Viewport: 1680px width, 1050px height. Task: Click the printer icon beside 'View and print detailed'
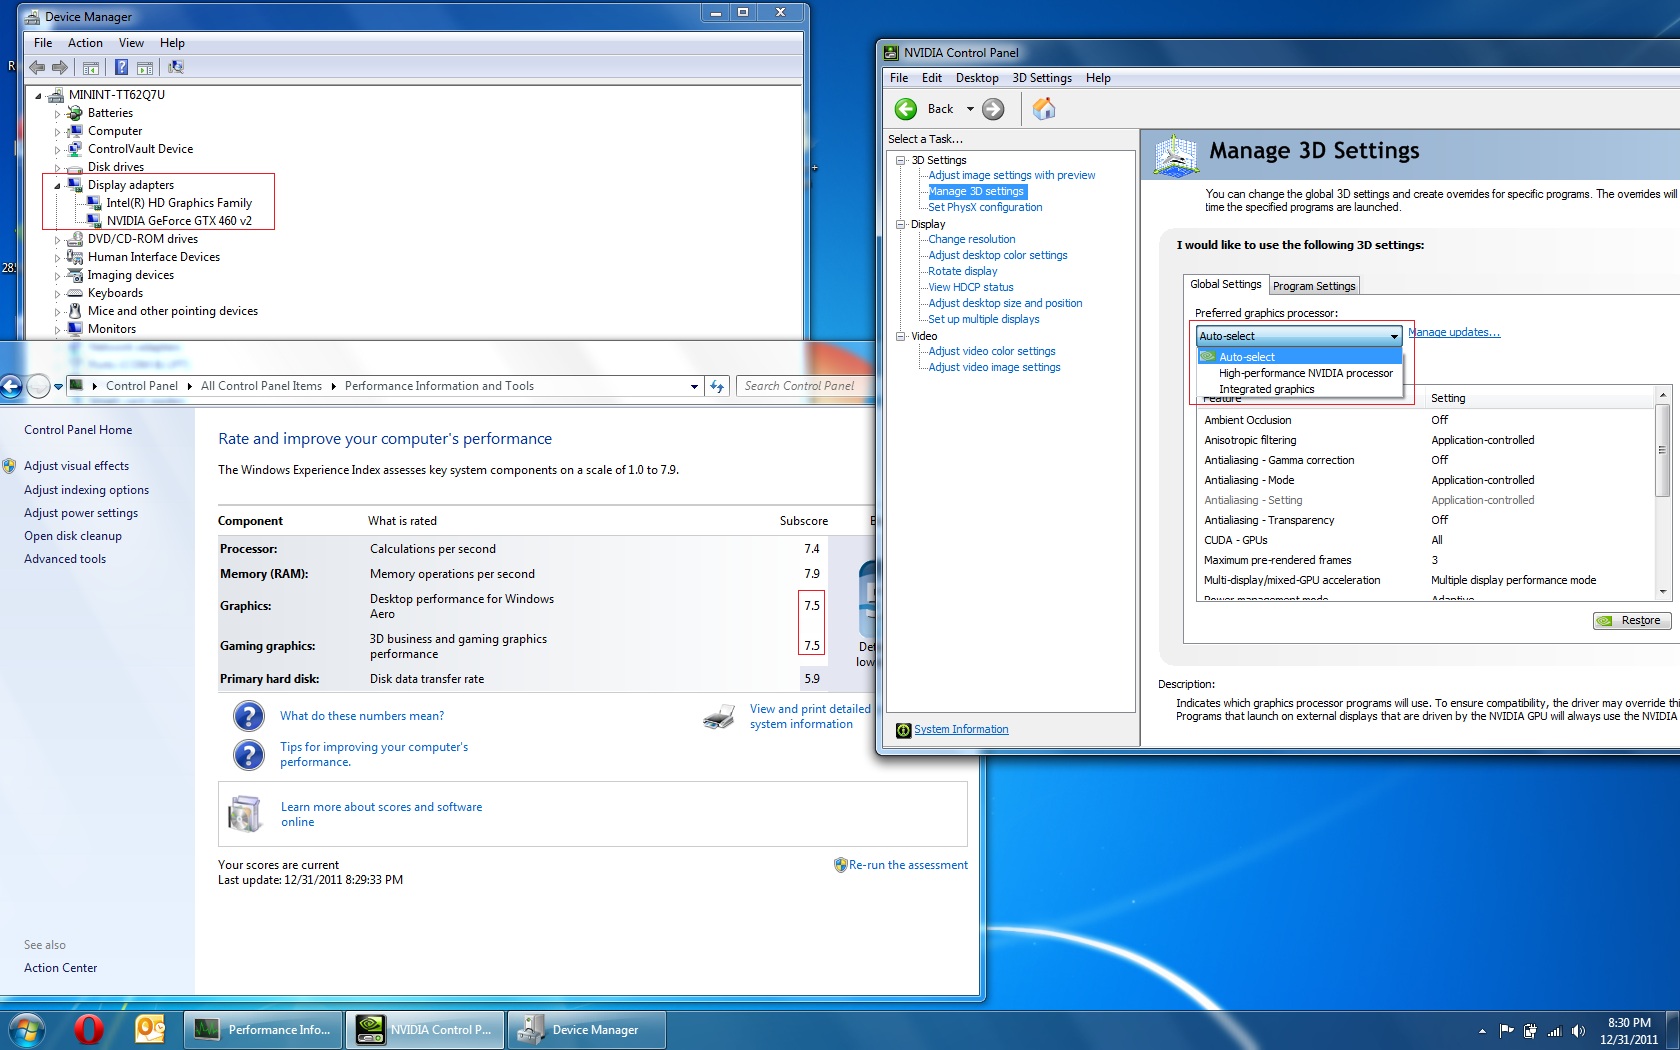[x=719, y=716]
